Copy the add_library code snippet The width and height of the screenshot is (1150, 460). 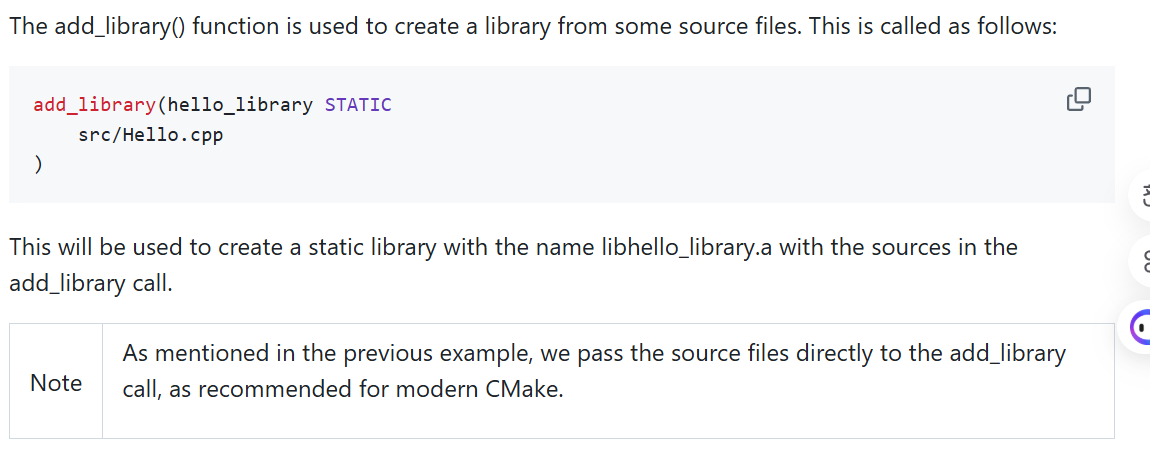[1078, 99]
